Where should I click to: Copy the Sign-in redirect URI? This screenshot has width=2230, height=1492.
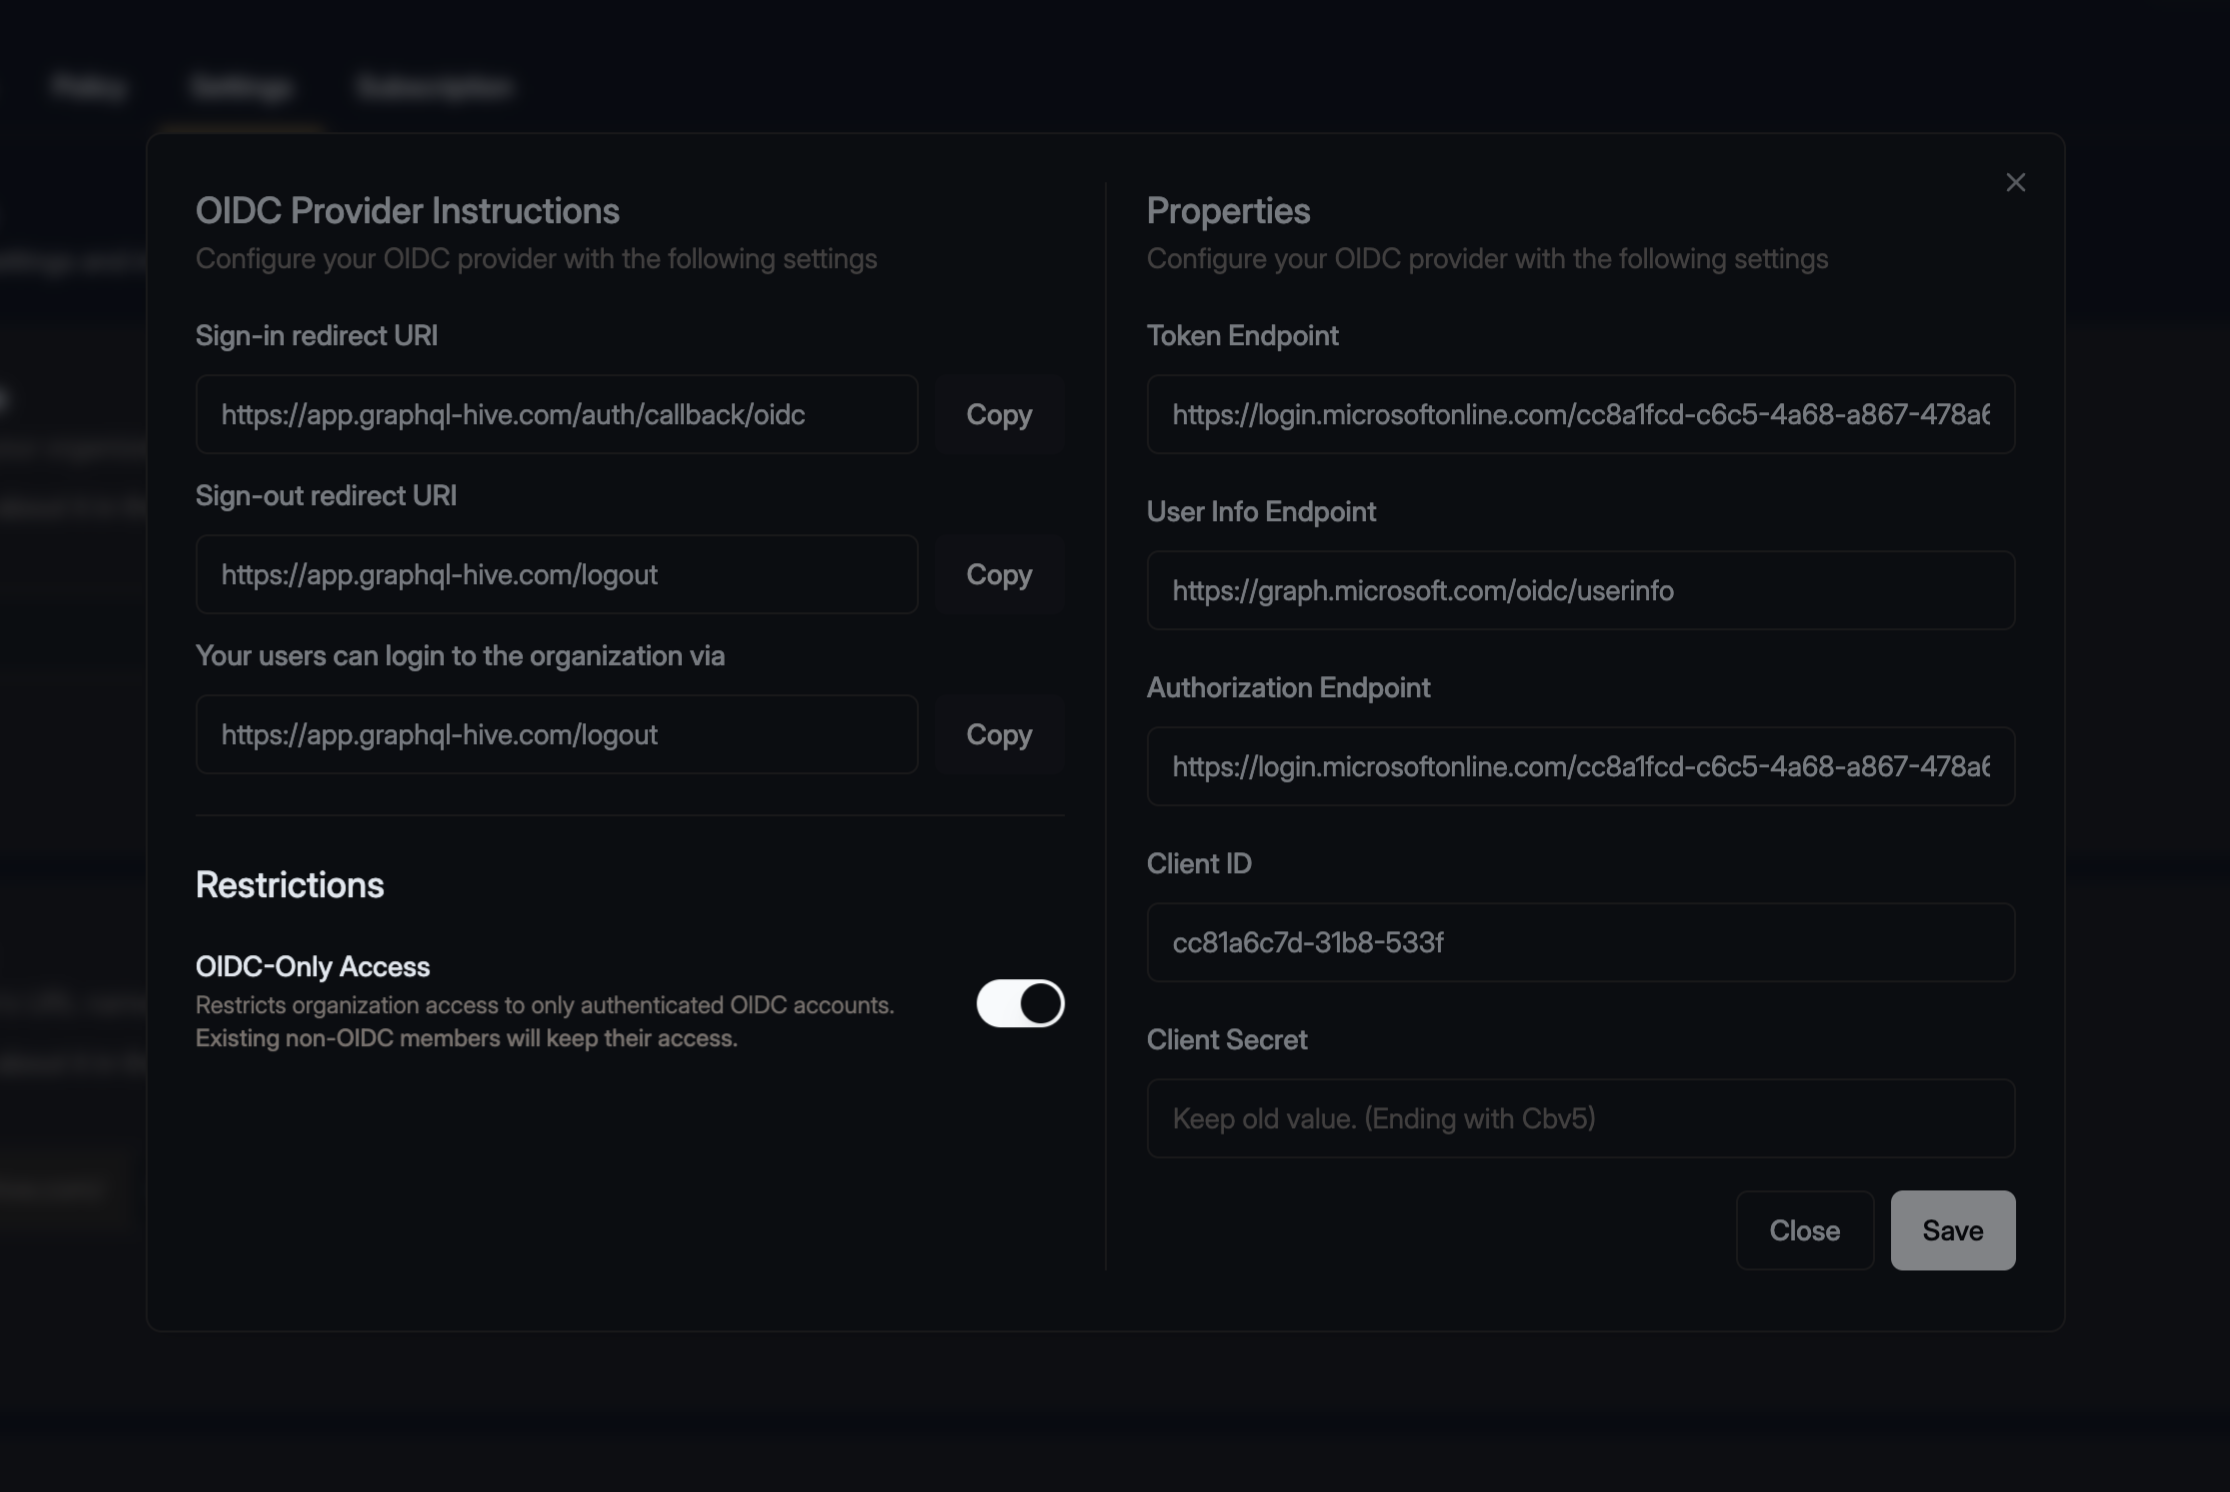998,414
